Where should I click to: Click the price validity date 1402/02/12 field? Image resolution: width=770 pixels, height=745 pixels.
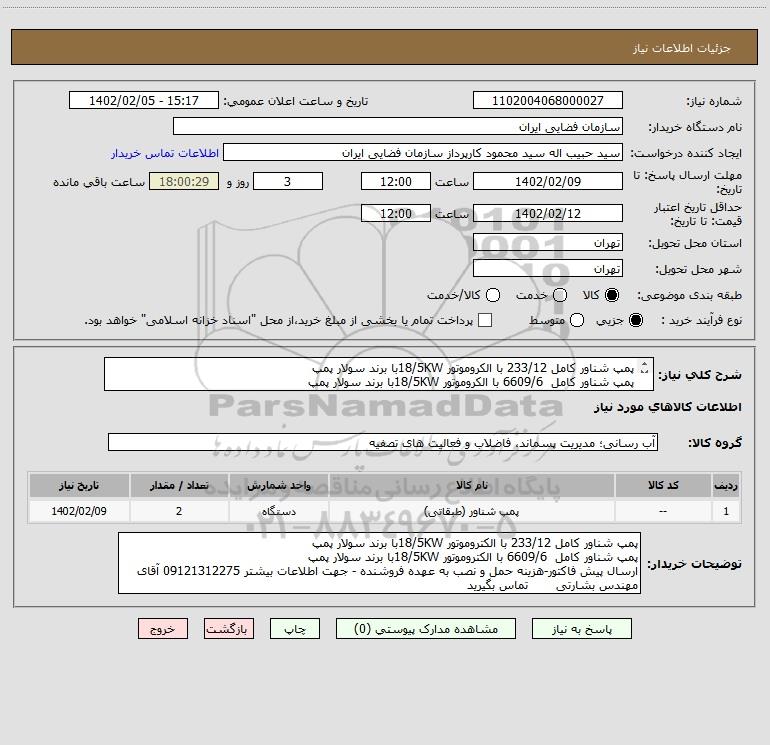(548, 213)
